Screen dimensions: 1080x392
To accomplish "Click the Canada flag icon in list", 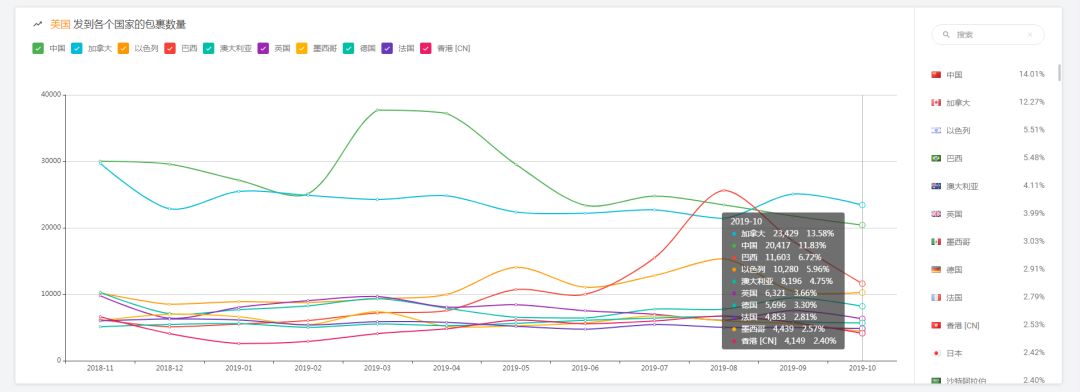I will tap(935, 103).
